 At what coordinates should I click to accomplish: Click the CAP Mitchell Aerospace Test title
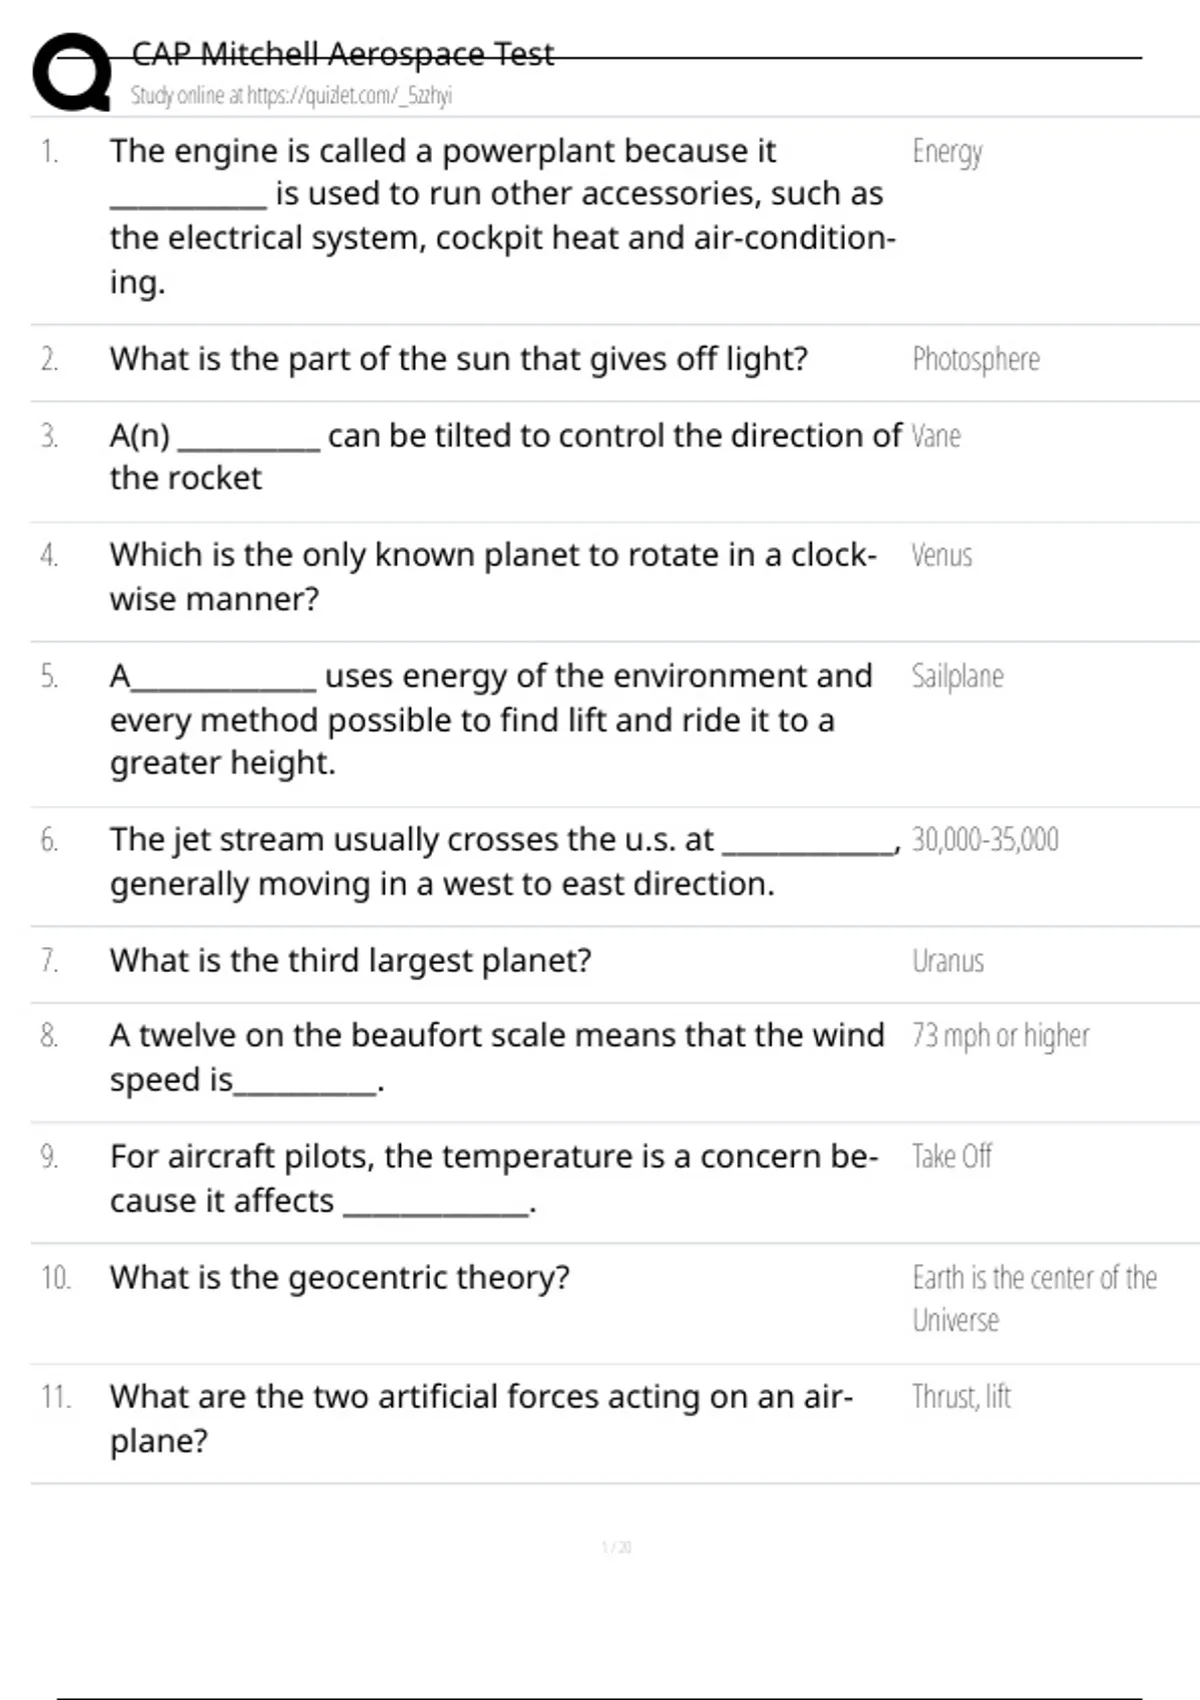(x=342, y=54)
